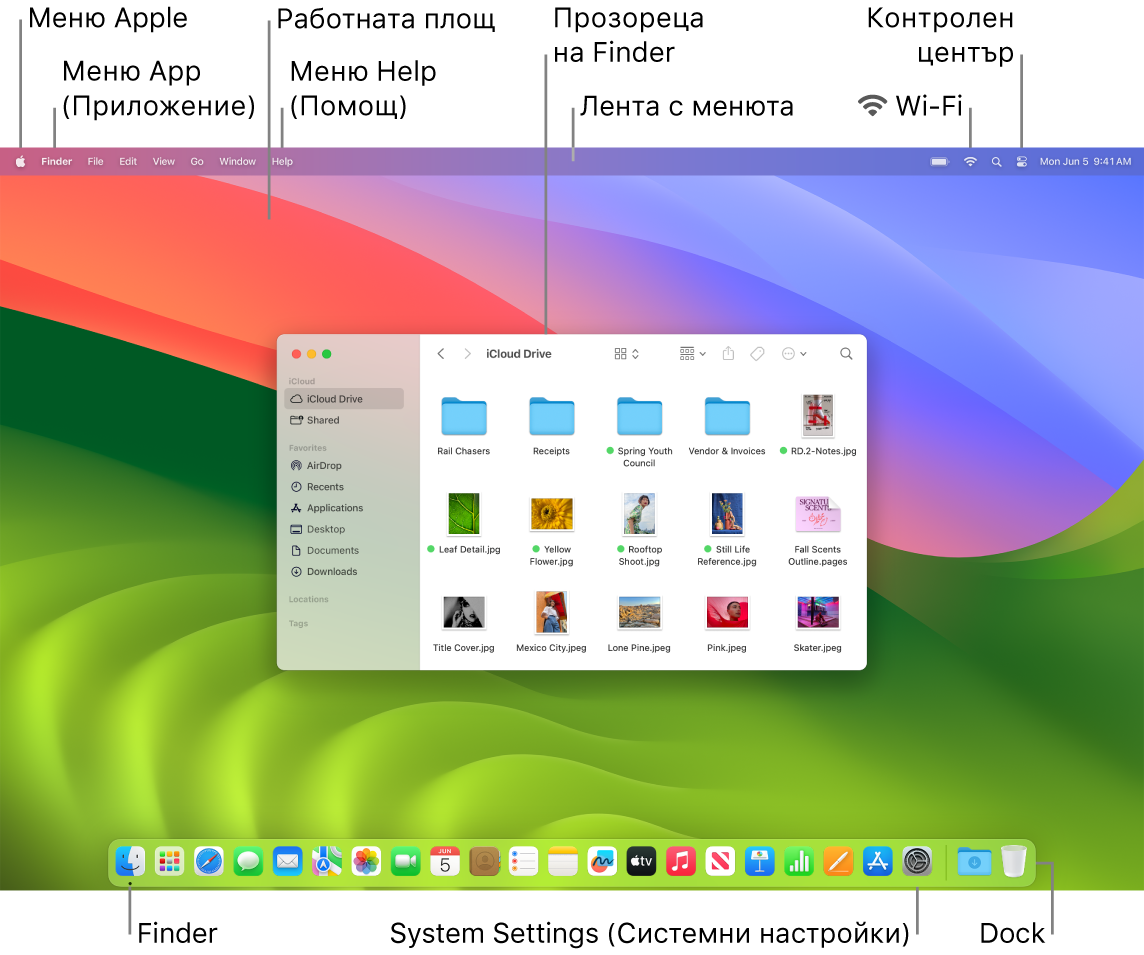This screenshot has height=955, width=1144.
Task: Open the Tags icon in the Finder toolbar
Action: (x=757, y=353)
